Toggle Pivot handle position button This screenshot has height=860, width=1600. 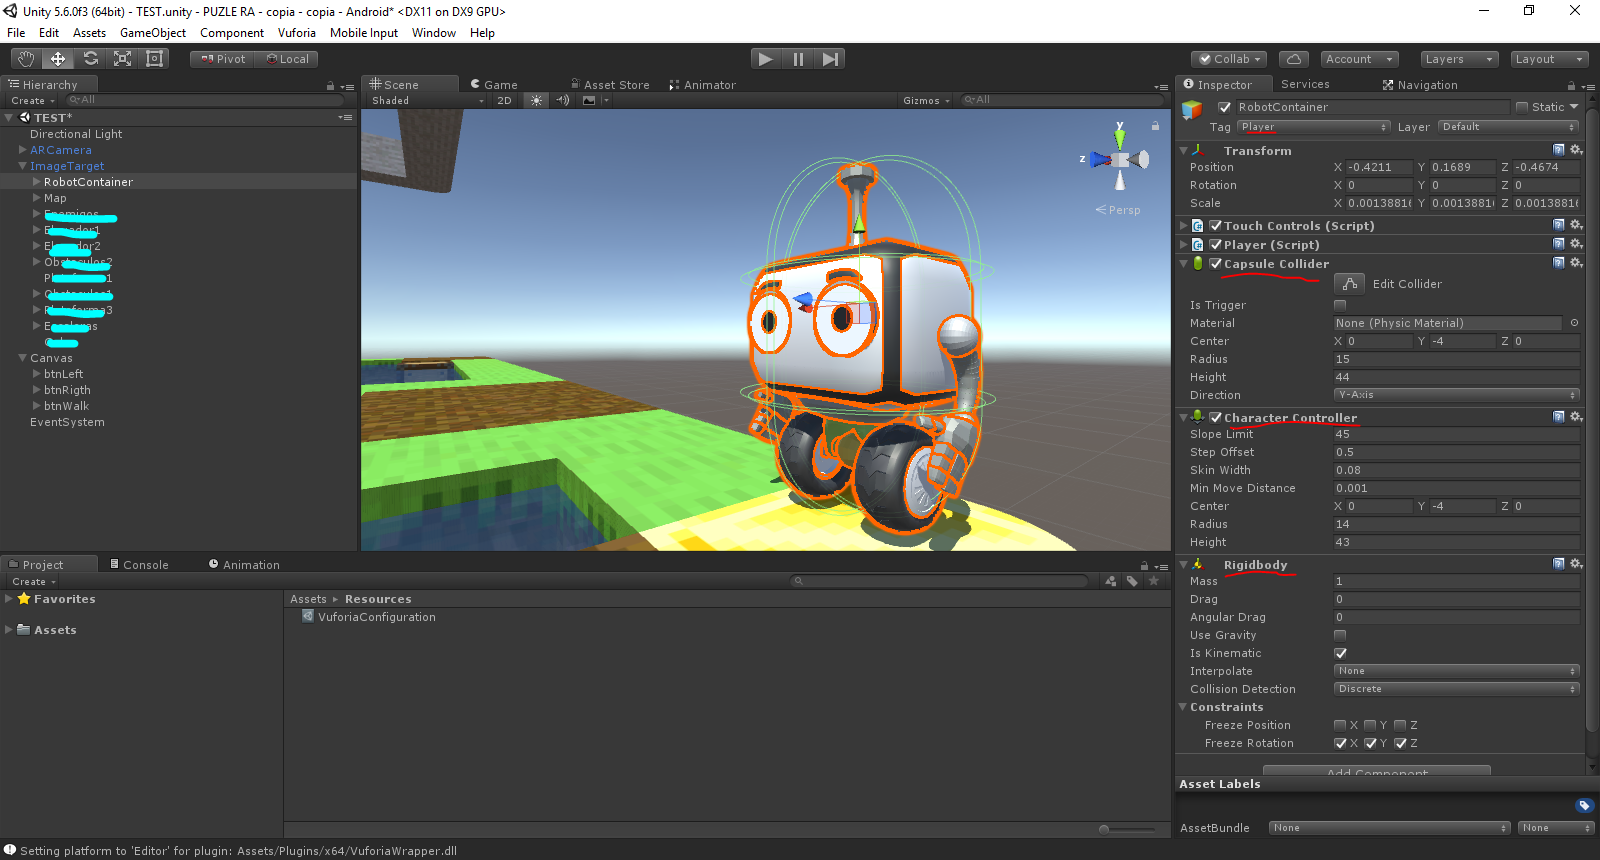(222, 59)
